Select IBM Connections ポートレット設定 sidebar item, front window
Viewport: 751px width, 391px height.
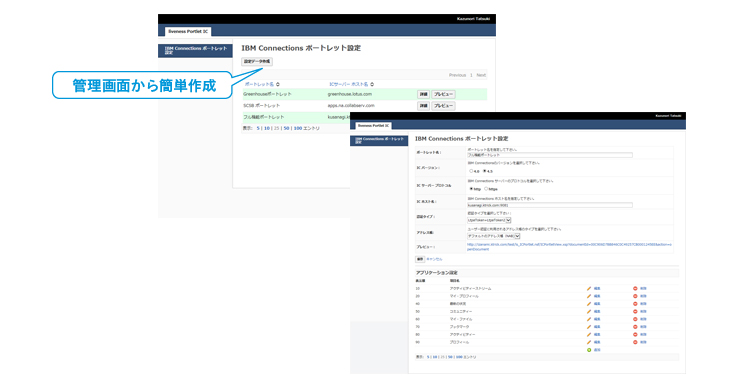pyautogui.click(x=379, y=140)
